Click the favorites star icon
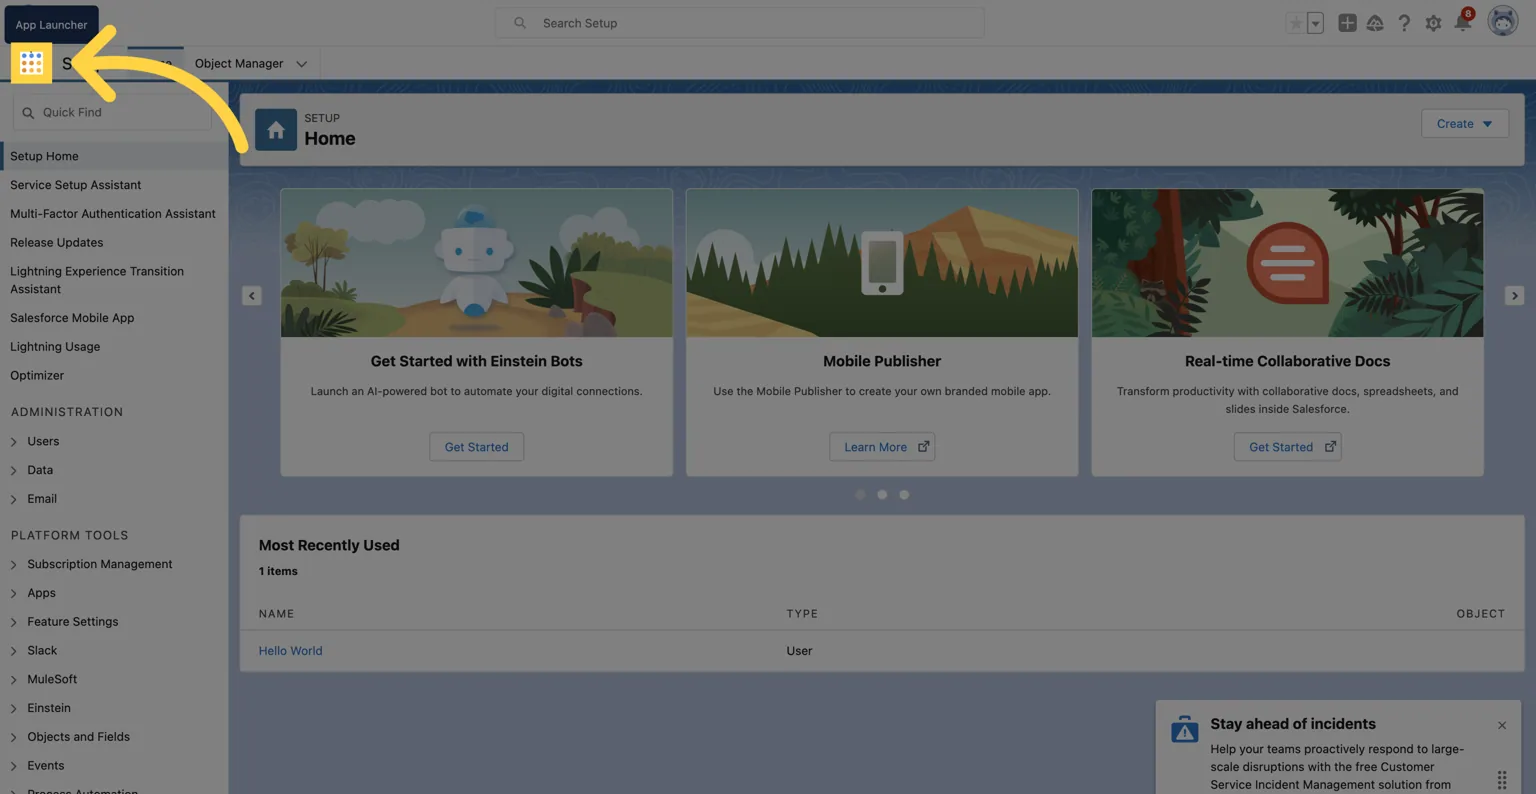Screen dimensions: 1536x794 1296,23
